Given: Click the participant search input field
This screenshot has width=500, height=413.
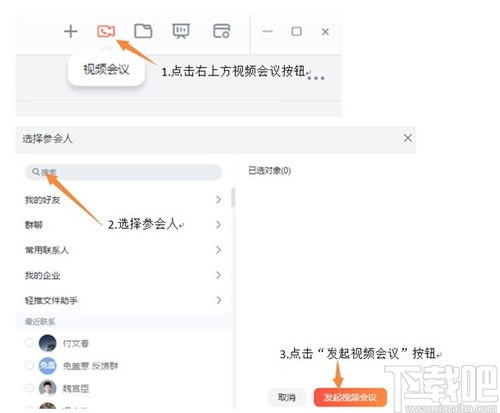Looking at the screenshot, I should tap(123, 172).
